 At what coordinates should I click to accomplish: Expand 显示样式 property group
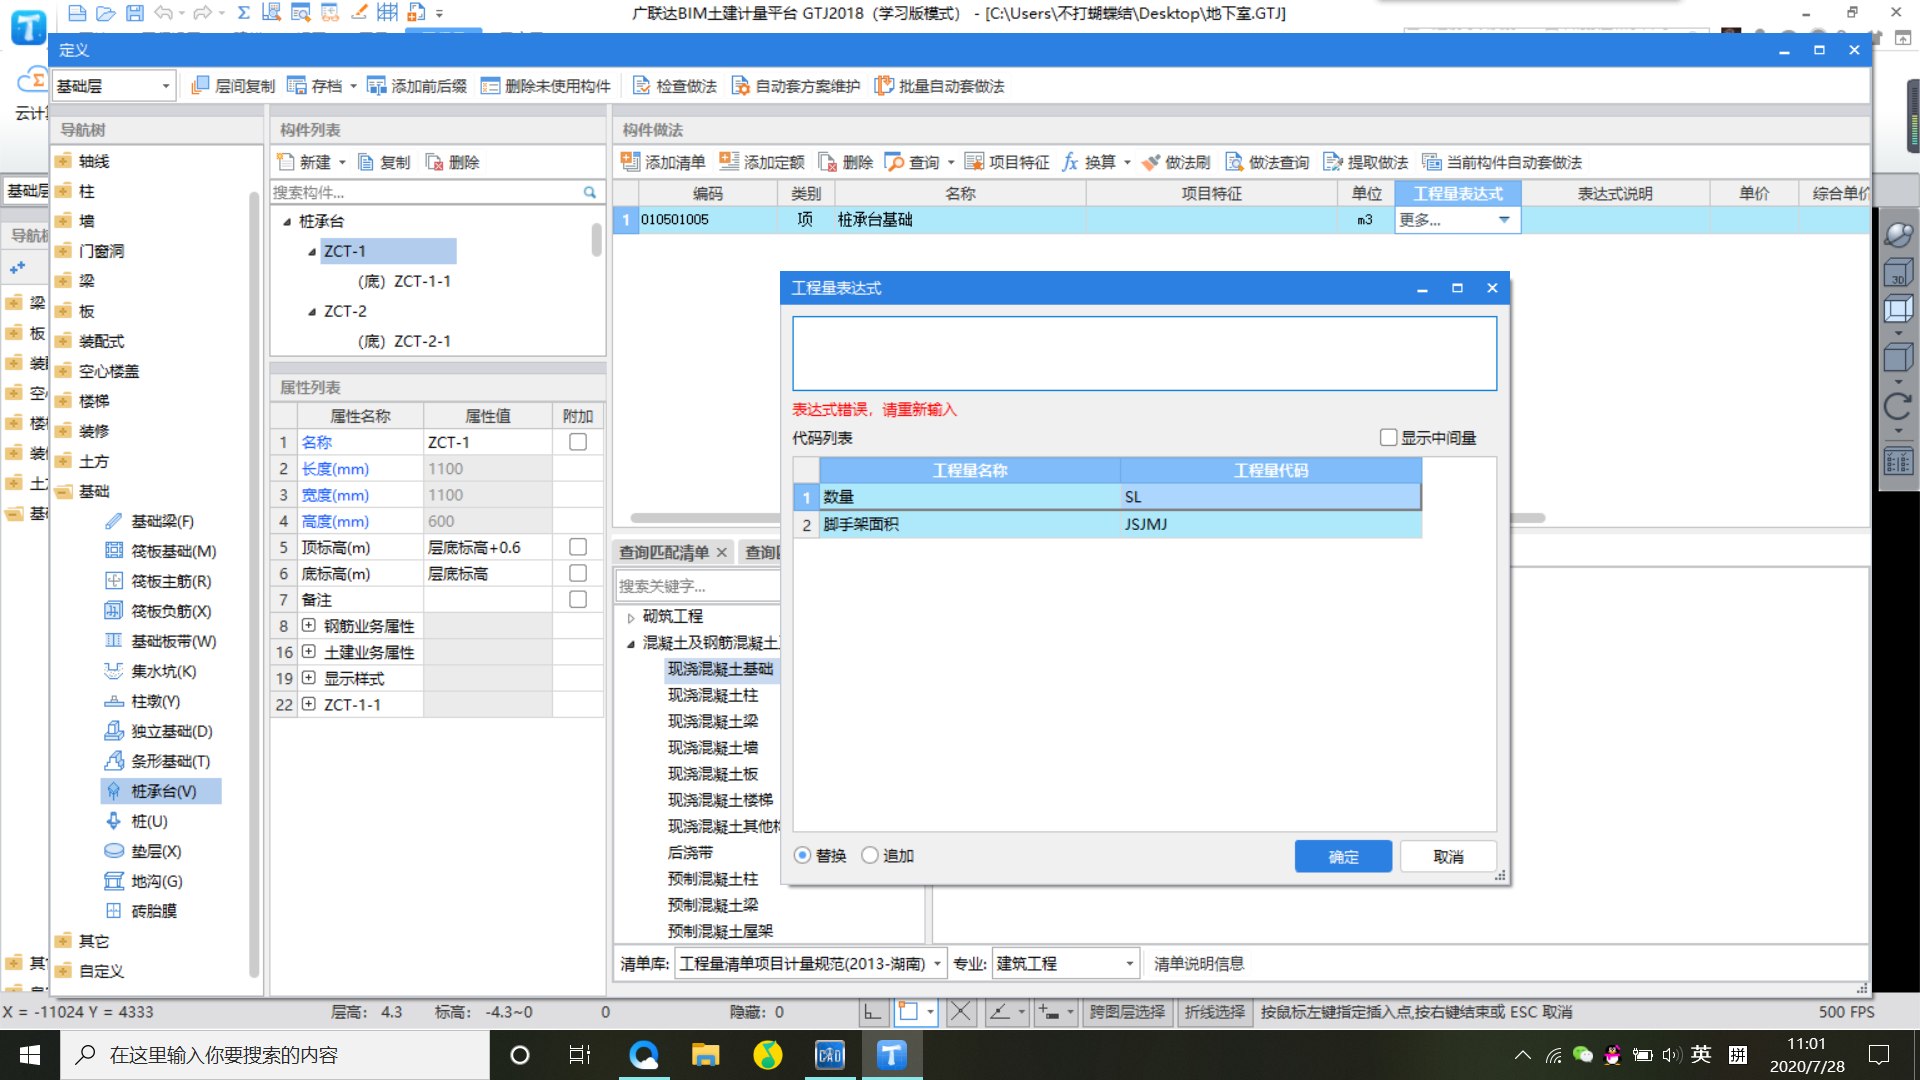pos(309,677)
